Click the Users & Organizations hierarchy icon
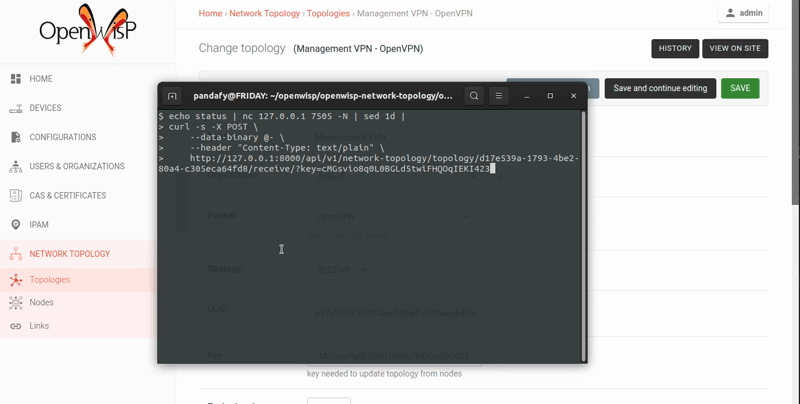The width and height of the screenshot is (800, 404). click(16, 166)
